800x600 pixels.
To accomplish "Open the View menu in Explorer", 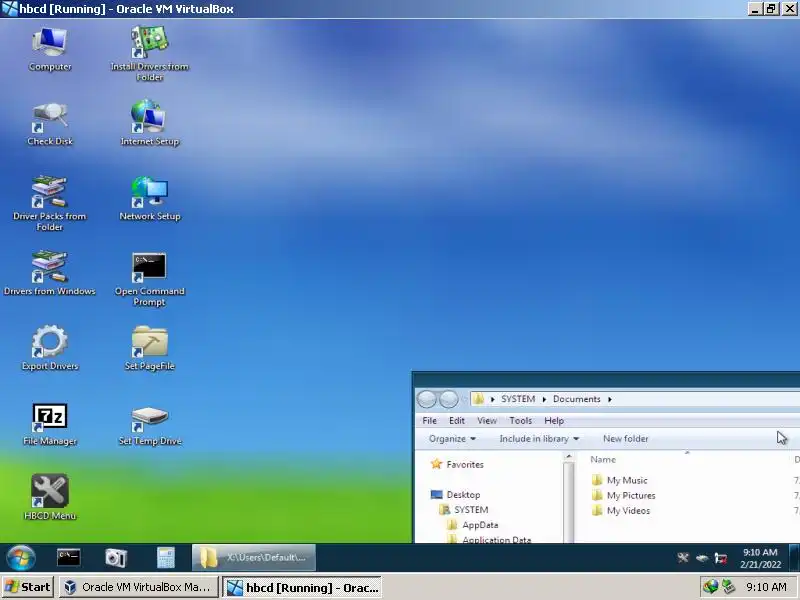I will tap(487, 420).
